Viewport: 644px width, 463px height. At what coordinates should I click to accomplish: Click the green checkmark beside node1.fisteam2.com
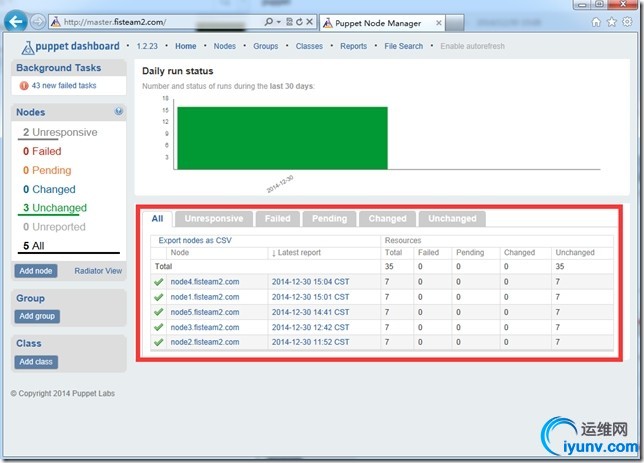point(159,297)
